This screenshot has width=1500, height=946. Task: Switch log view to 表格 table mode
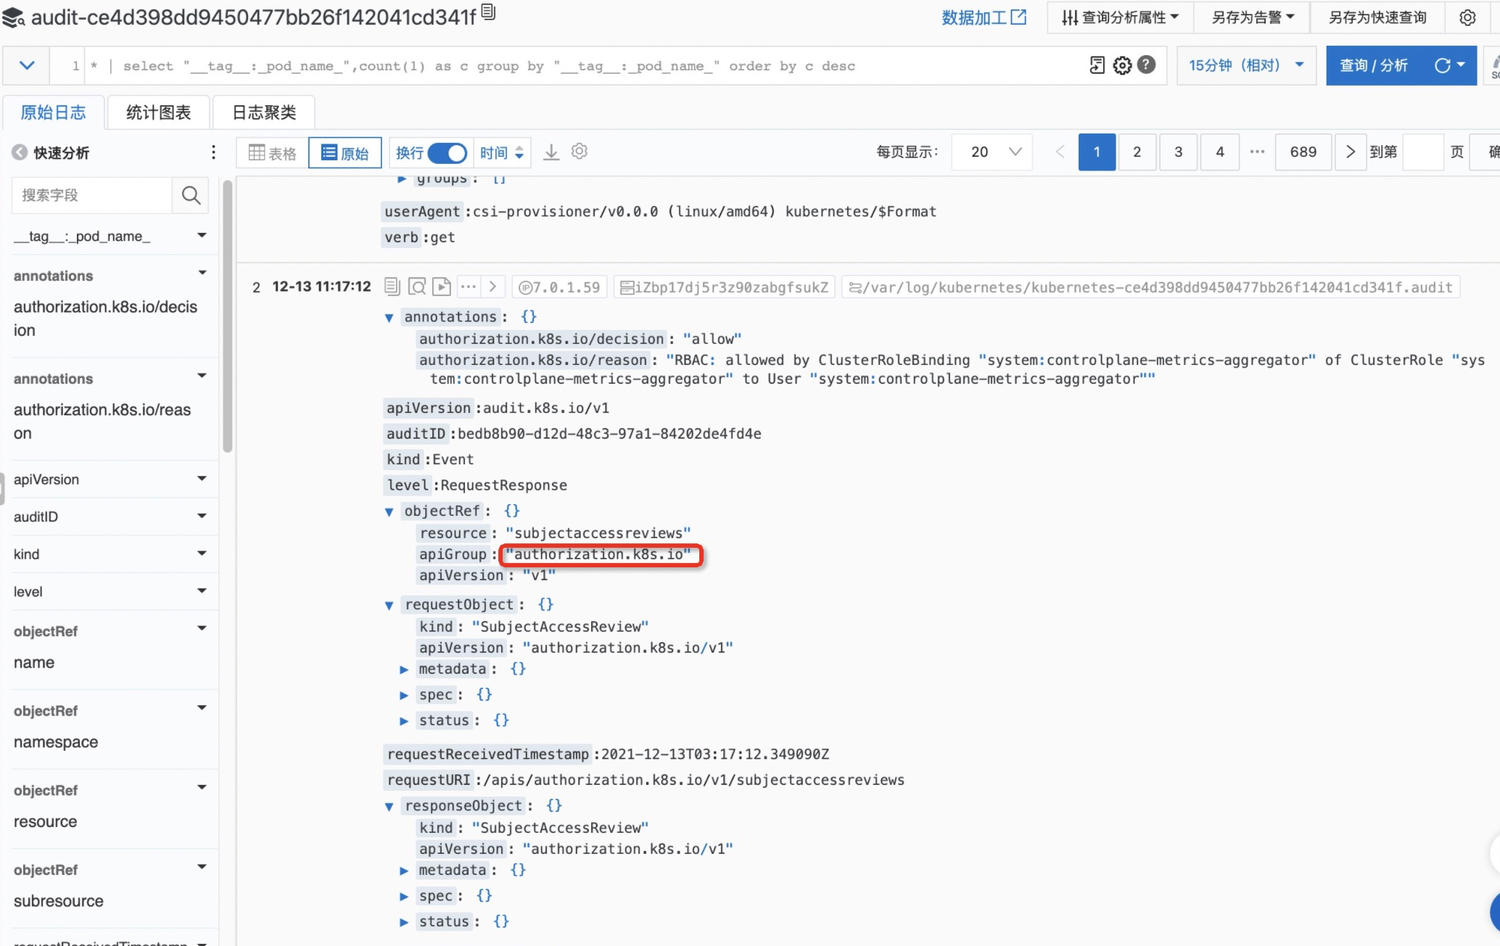[x=273, y=153]
